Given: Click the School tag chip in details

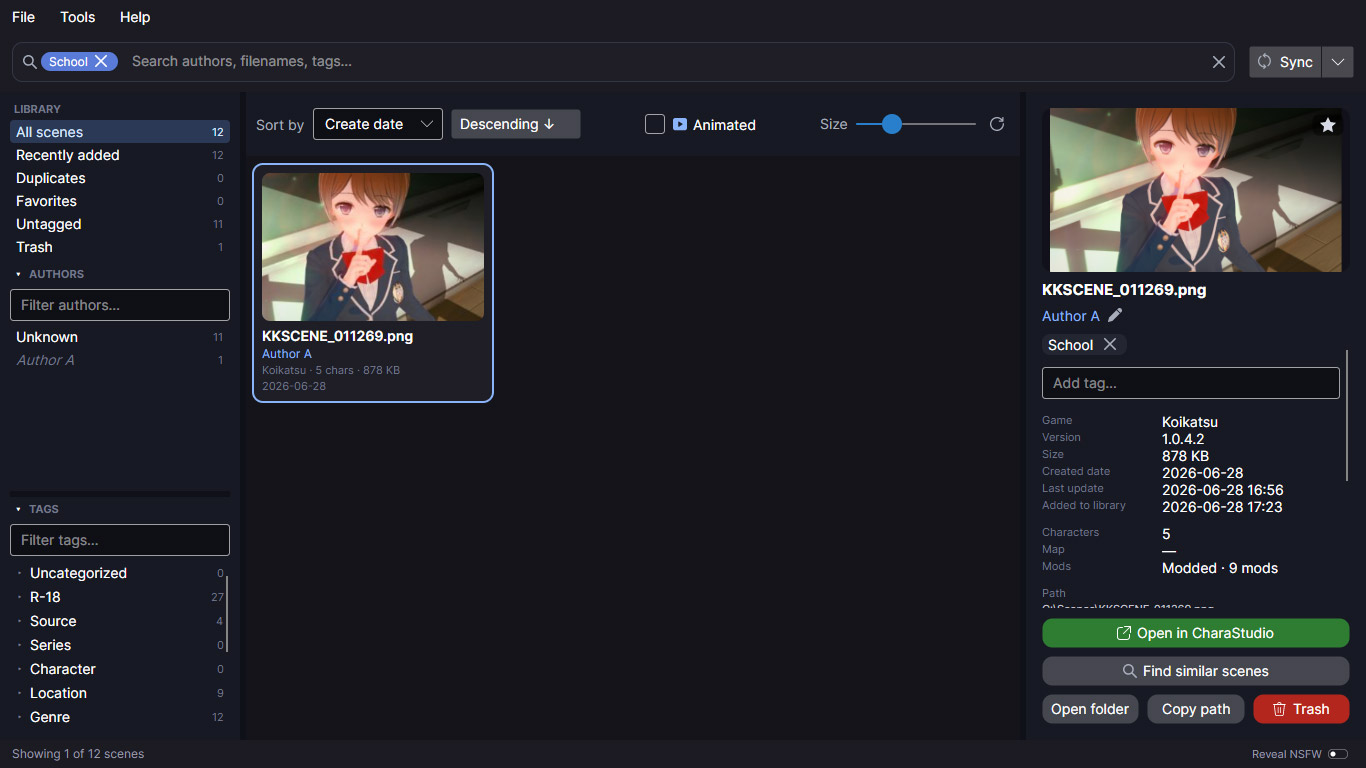Looking at the screenshot, I should [x=1084, y=344].
